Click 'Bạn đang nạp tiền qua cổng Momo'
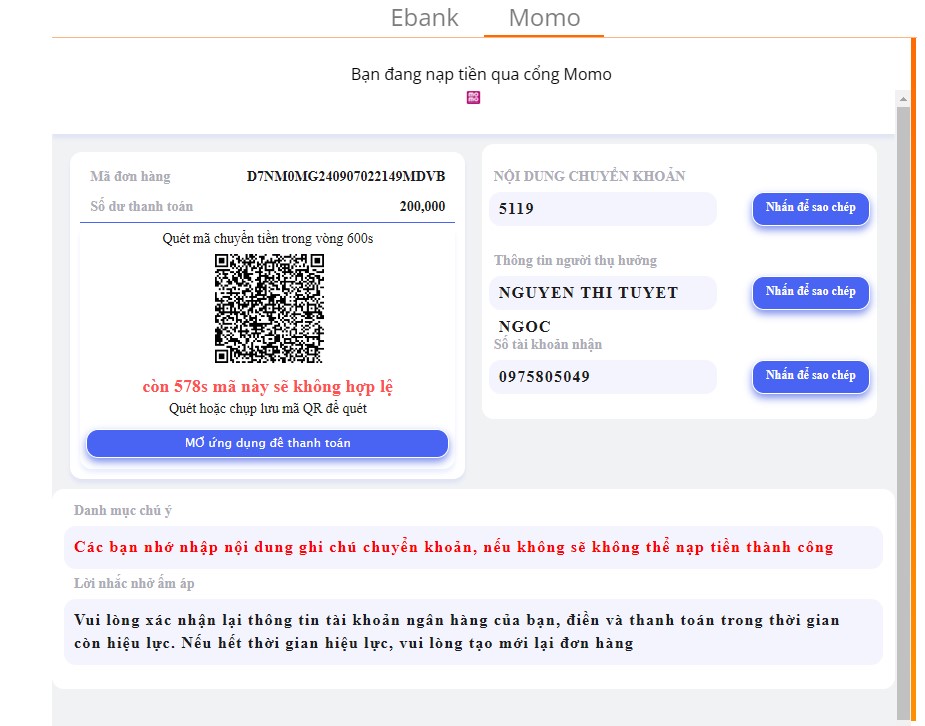Image resolution: width=925 pixels, height=726 pixels. coord(481,74)
